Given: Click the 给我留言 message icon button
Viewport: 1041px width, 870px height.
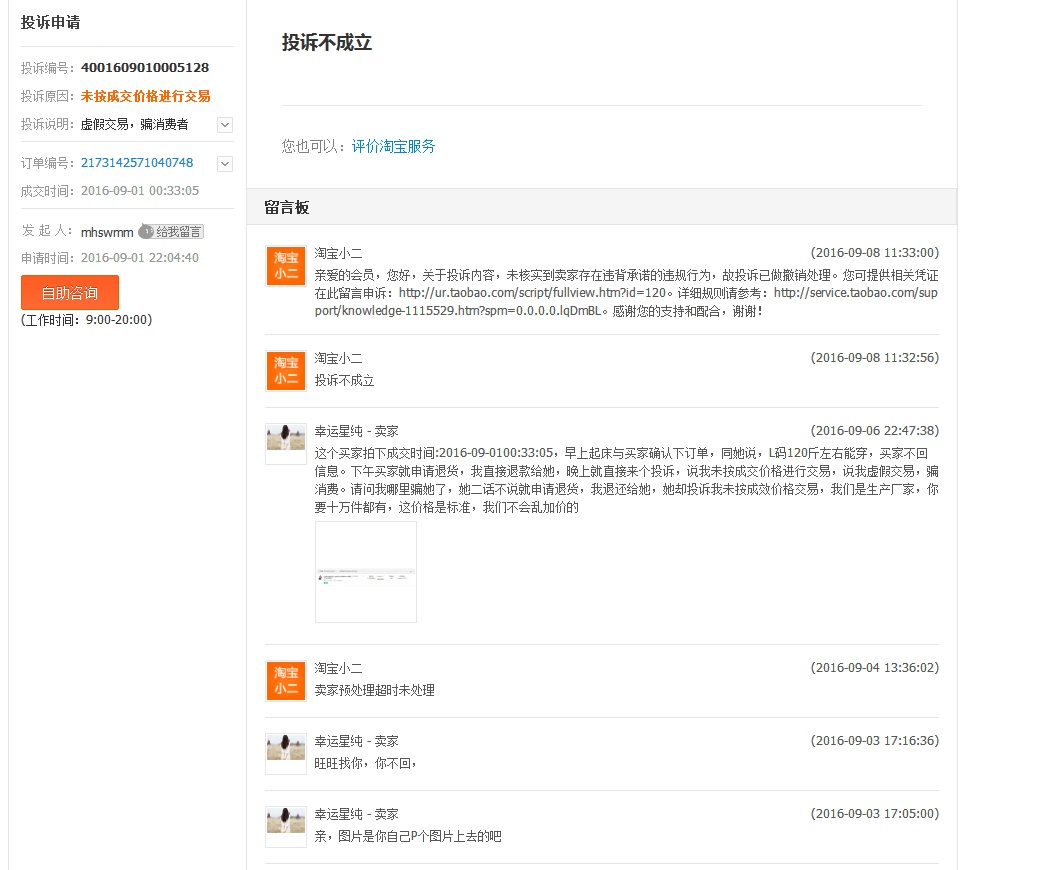Looking at the screenshot, I should pyautogui.click(x=171, y=232).
